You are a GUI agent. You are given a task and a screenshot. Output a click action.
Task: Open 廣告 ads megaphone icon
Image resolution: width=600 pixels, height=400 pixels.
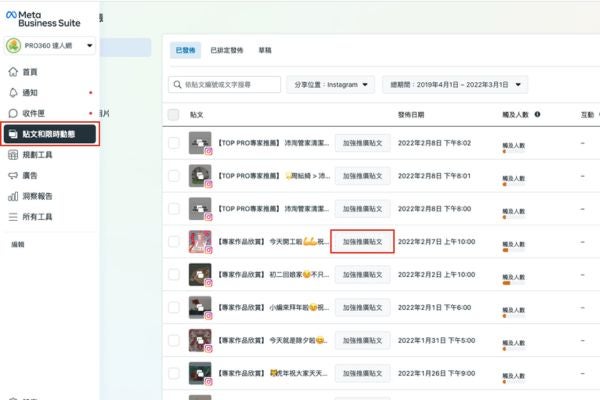pos(12,175)
